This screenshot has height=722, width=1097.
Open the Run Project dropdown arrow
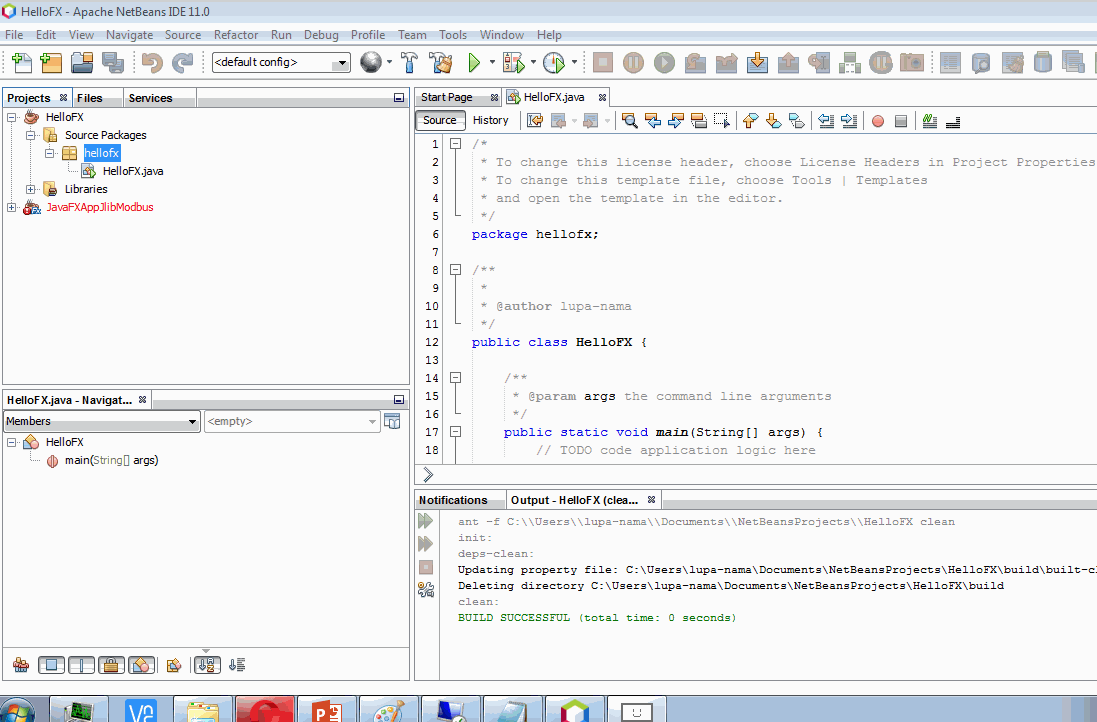(492, 62)
